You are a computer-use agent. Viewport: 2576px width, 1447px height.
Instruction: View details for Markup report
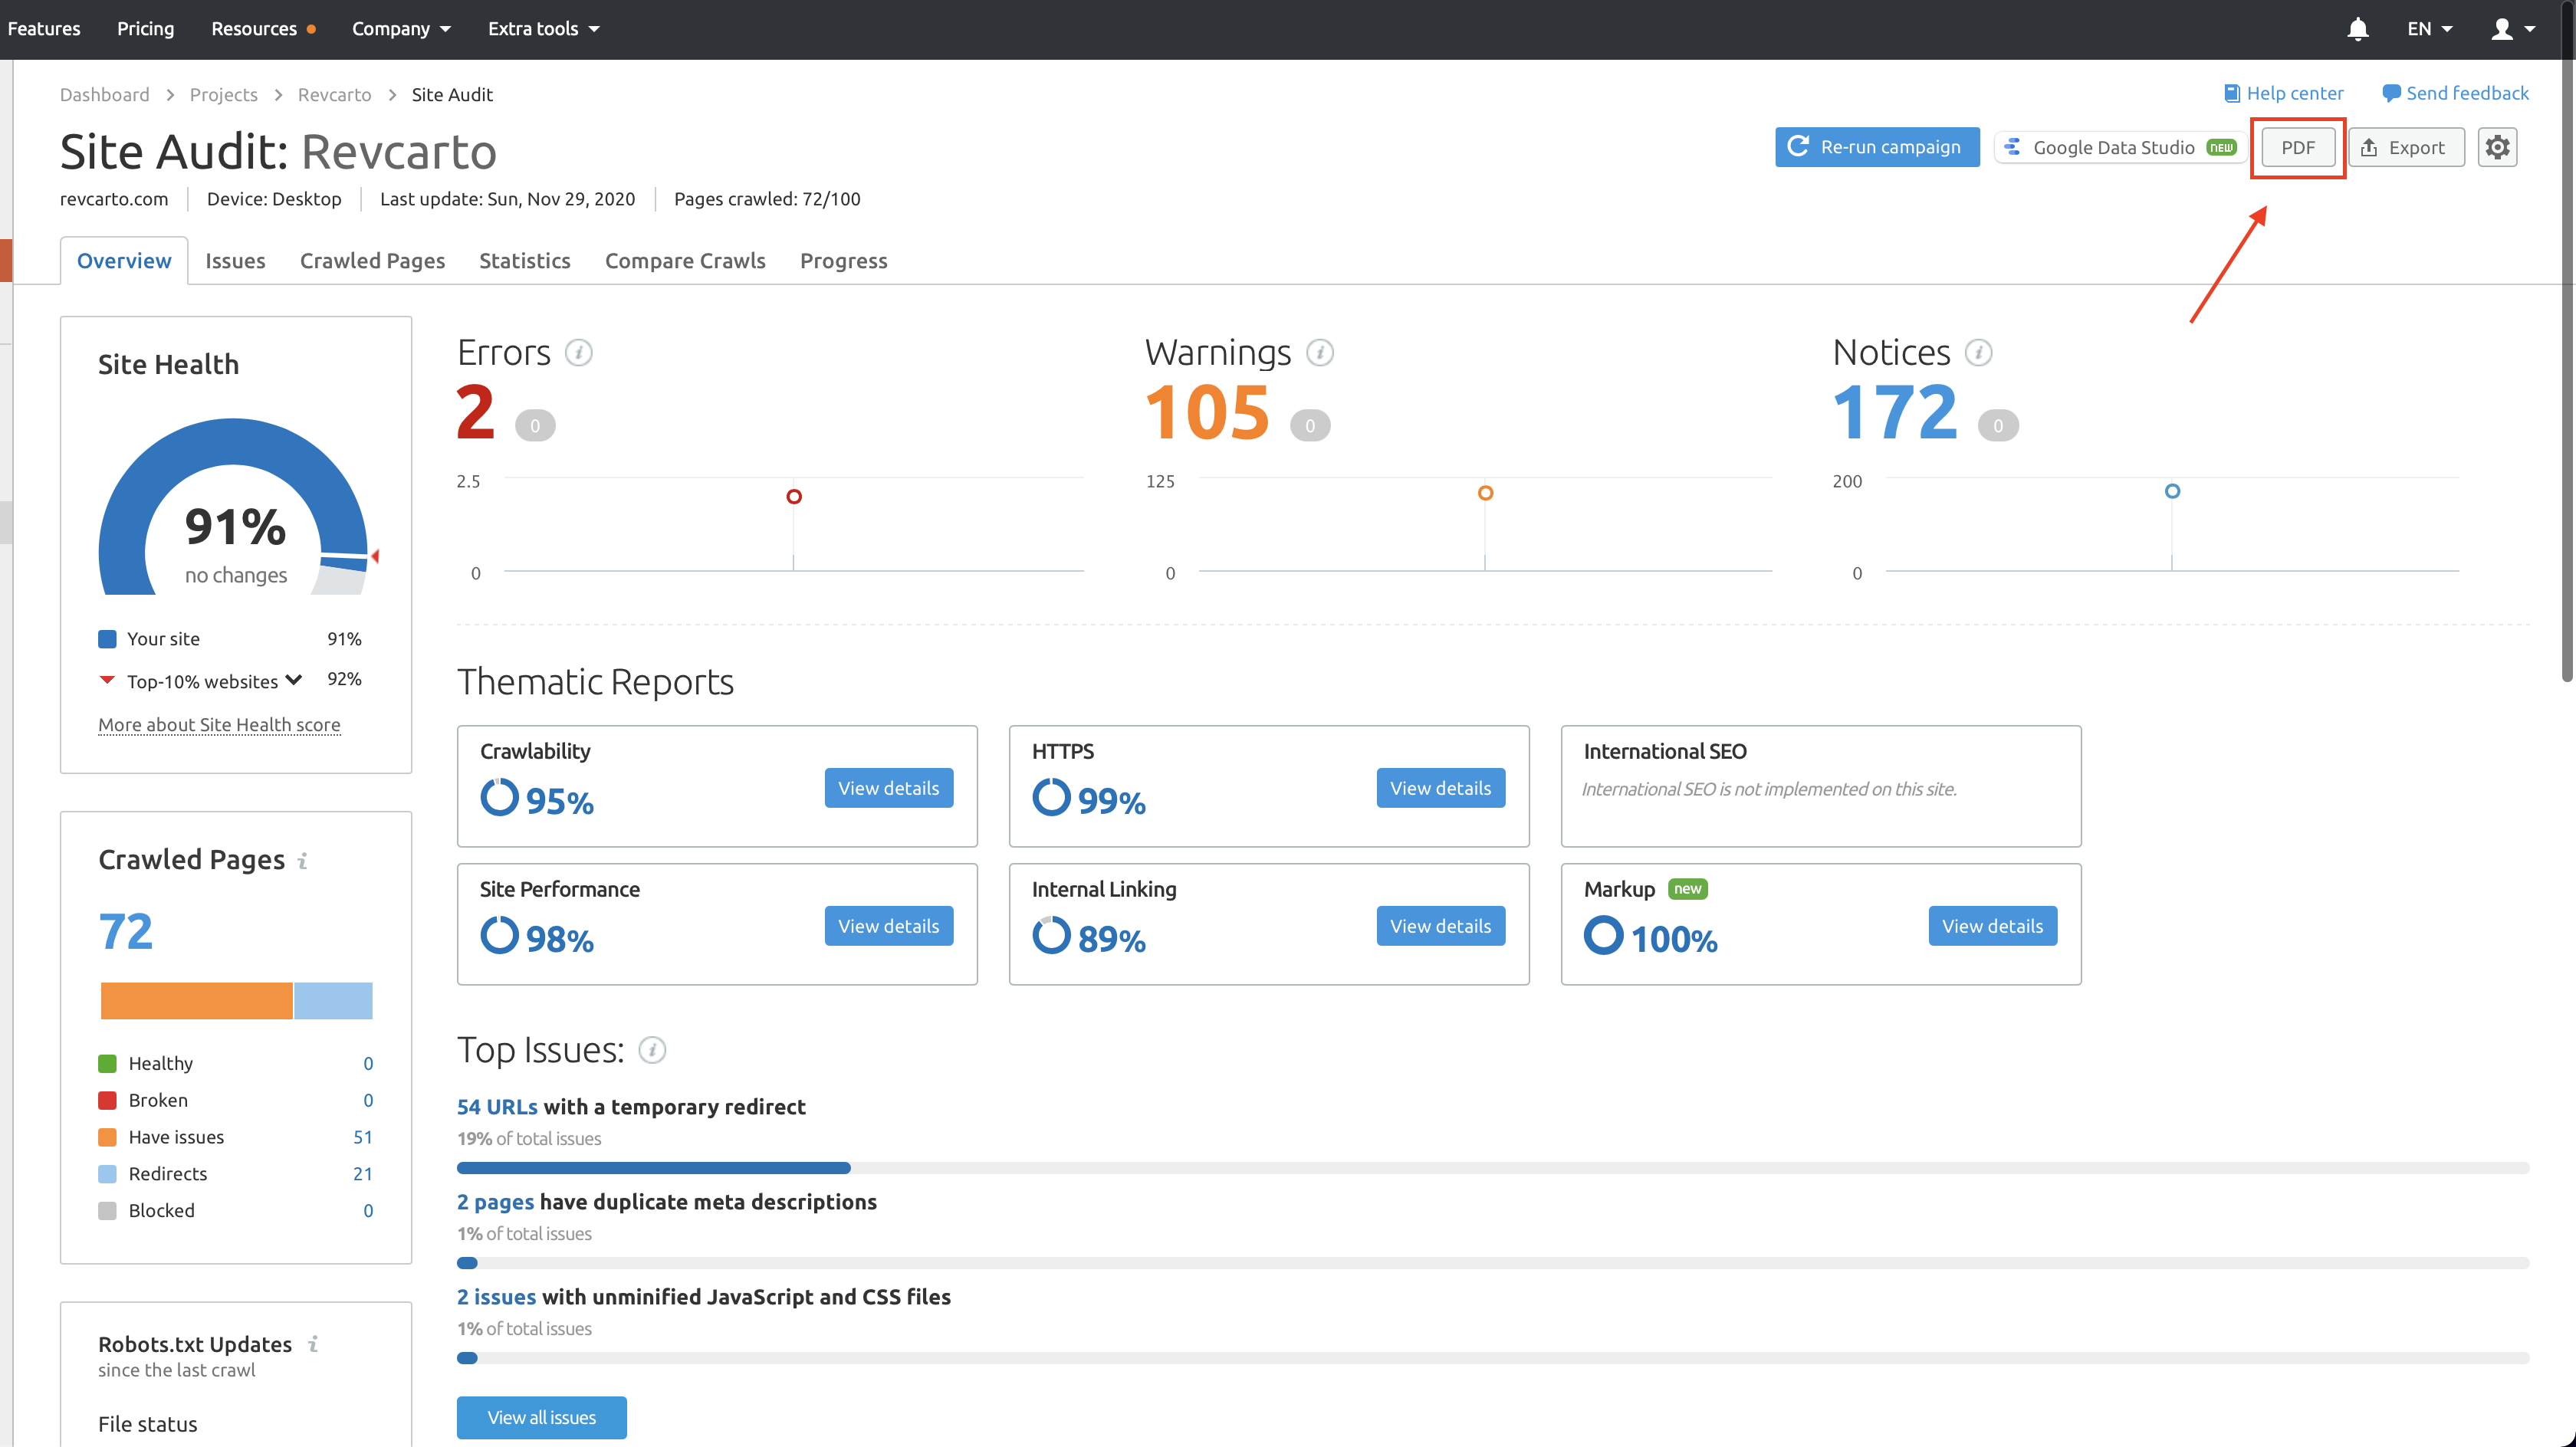point(1992,926)
